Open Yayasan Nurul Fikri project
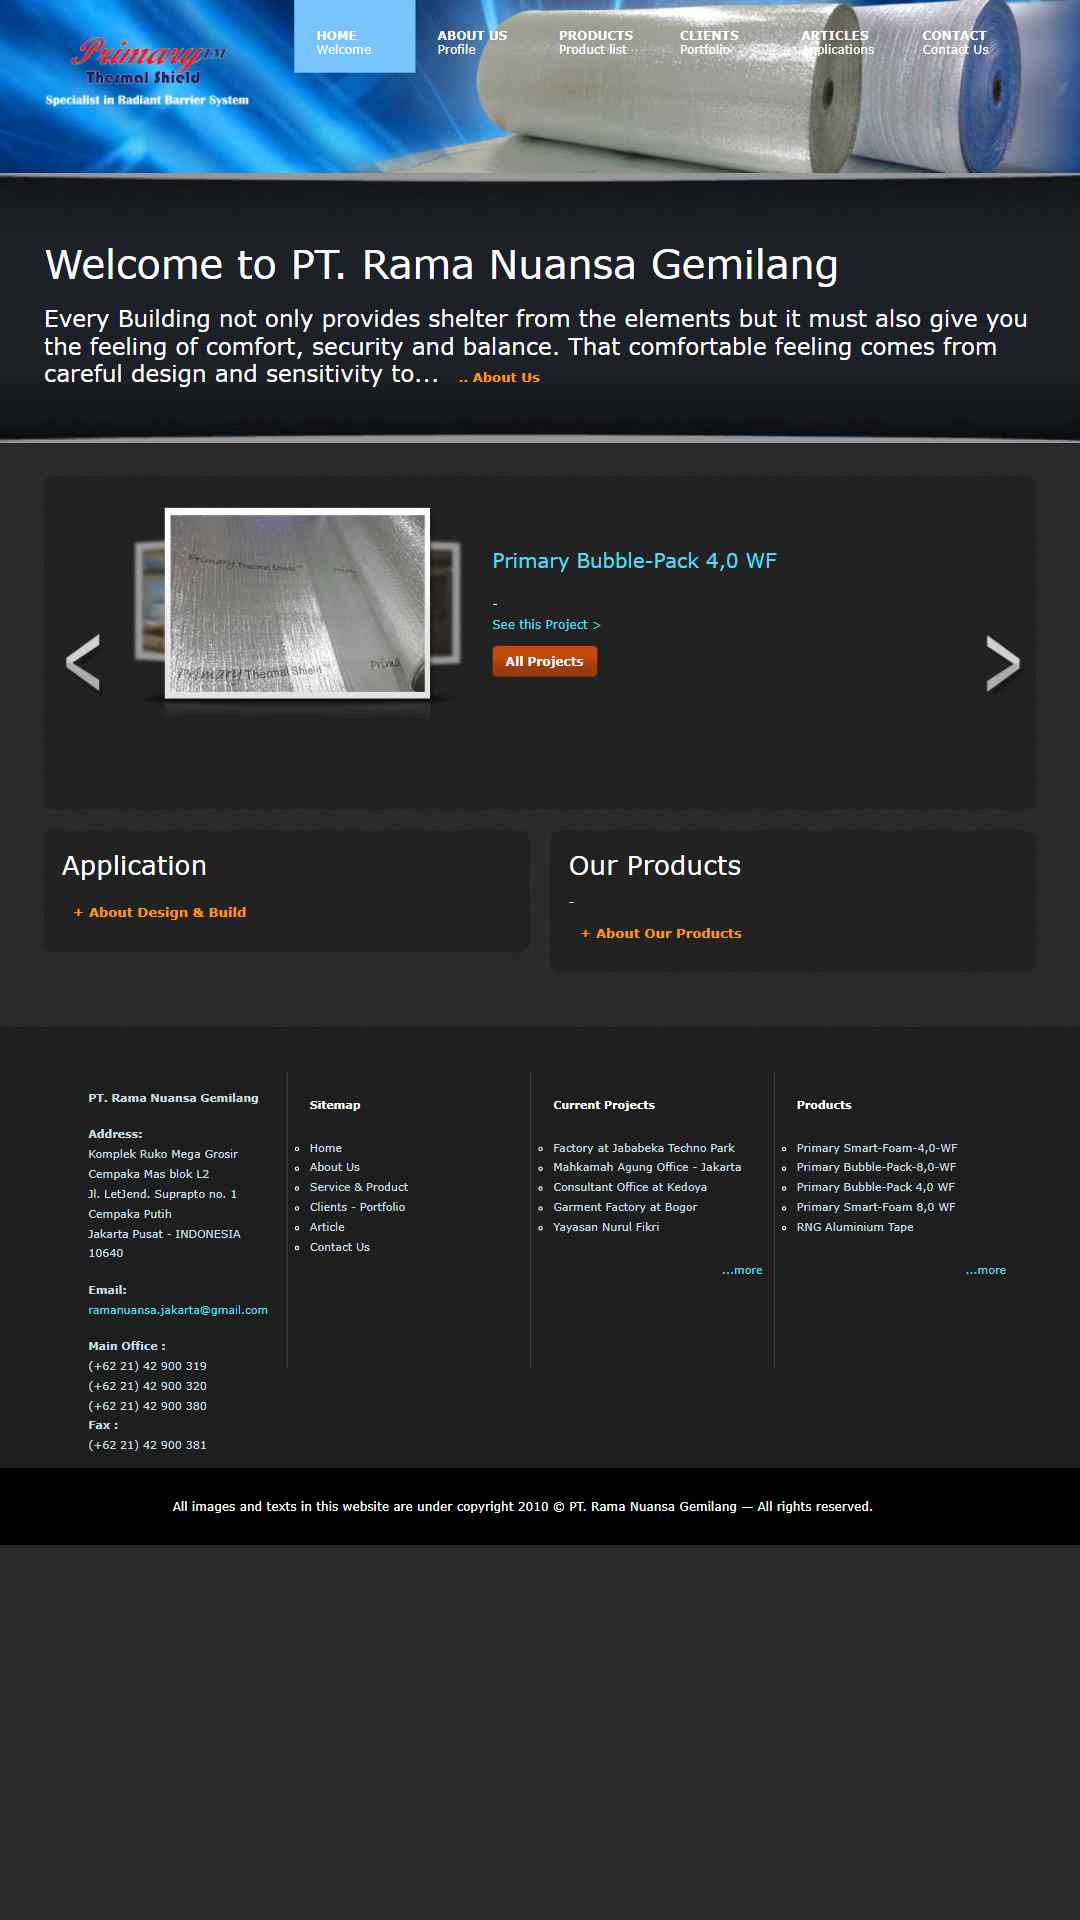 606,1227
